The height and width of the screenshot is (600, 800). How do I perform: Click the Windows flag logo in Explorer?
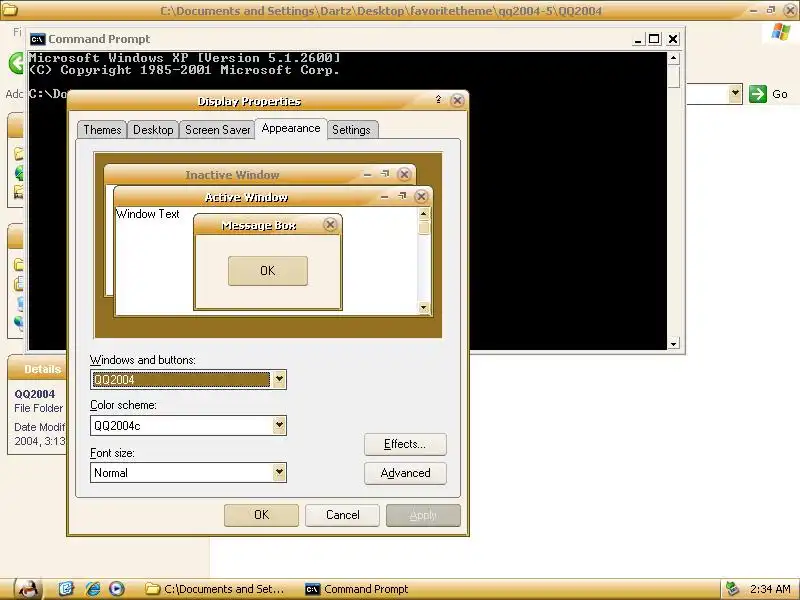[x=781, y=32]
